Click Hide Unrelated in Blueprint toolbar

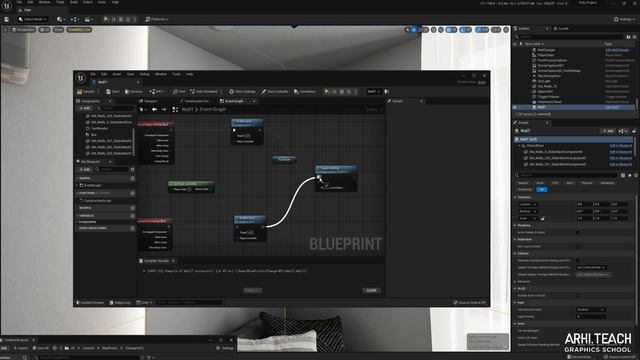204,91
